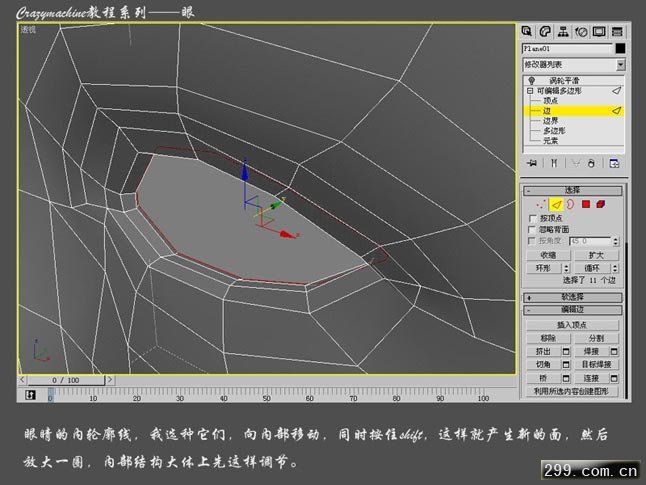This screenshot has width=646, height=485.
Task: Open the 切角 chamfer settings box
Action: pyautogui.click(x=566, y=365)
